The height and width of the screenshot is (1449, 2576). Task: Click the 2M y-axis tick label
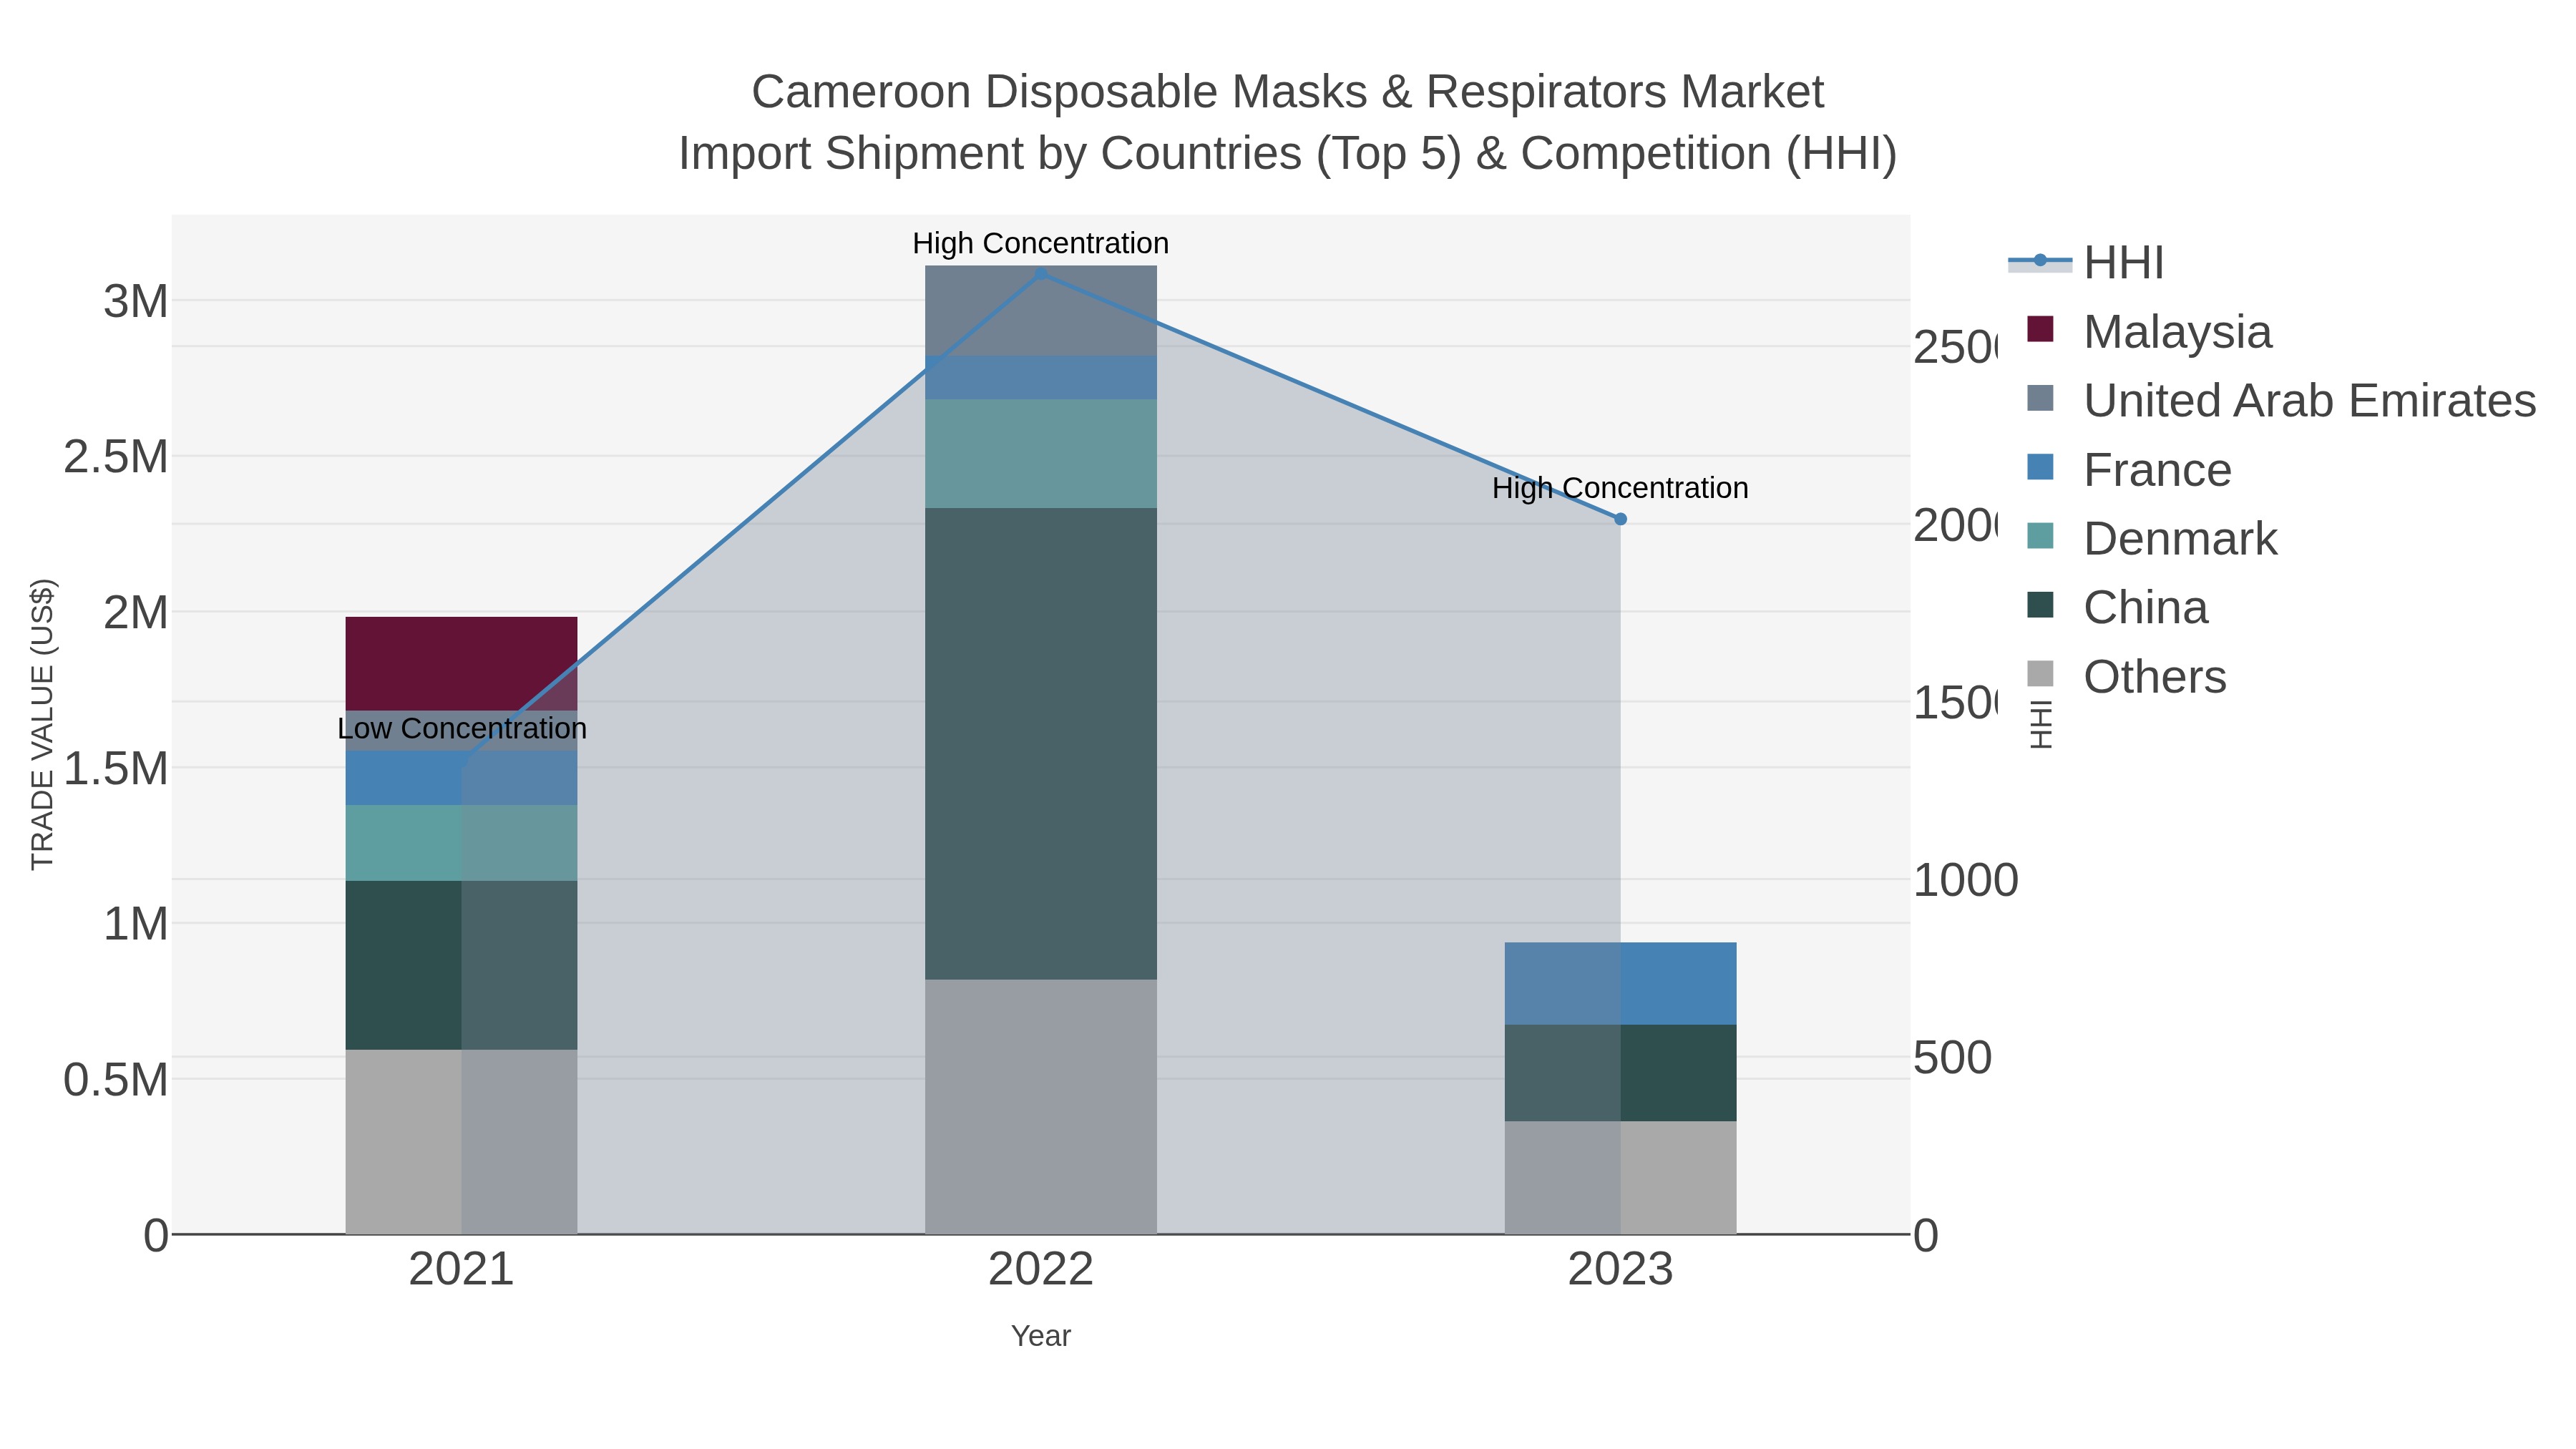(x=136, y=613)
